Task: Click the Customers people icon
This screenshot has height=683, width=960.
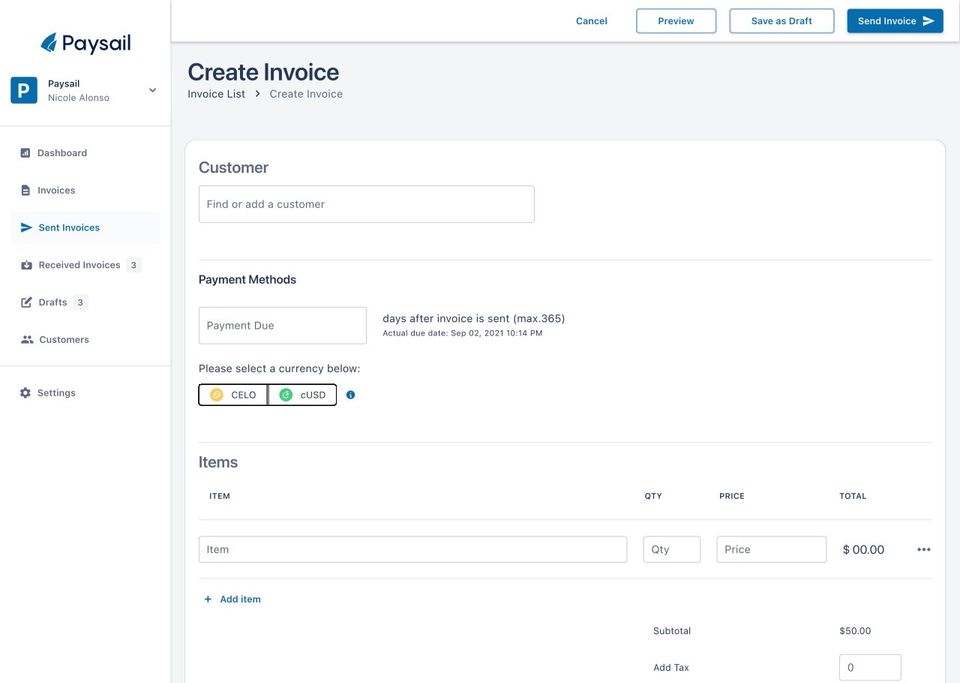Action: pos(27,340)
